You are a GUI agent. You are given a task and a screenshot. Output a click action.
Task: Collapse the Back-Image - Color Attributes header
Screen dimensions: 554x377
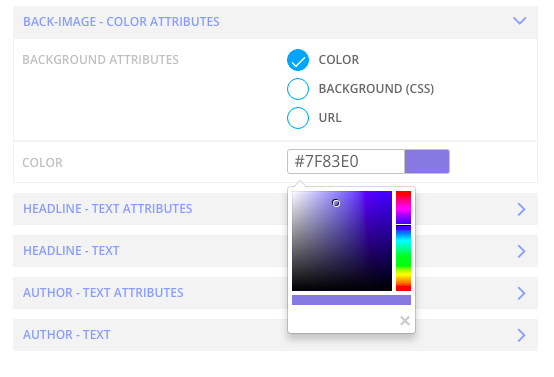click(x=276, y=22)
